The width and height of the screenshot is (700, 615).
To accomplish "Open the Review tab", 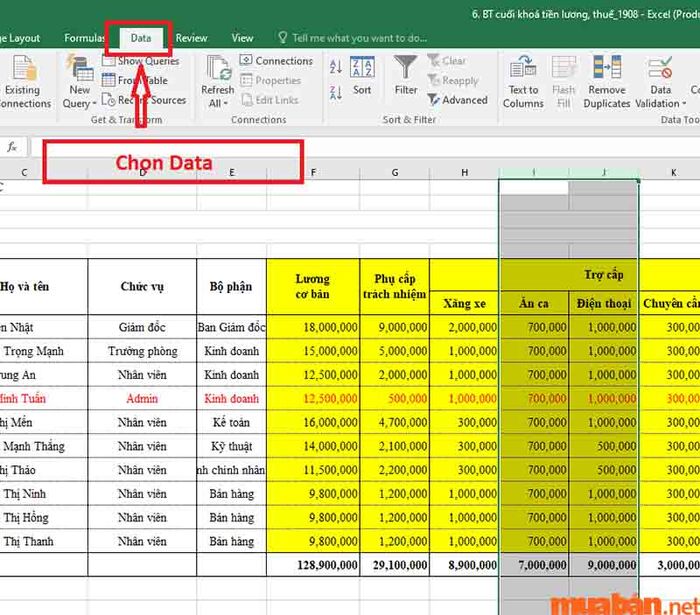I will tap(191, 38).
